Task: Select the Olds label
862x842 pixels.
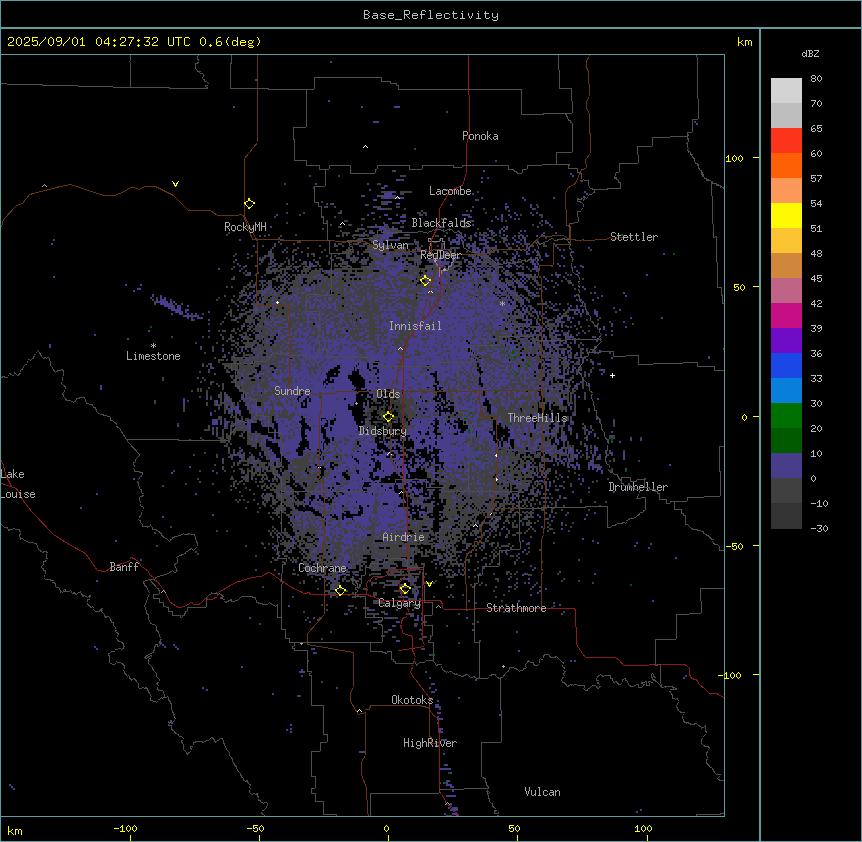Action: (x=388, y=394)
